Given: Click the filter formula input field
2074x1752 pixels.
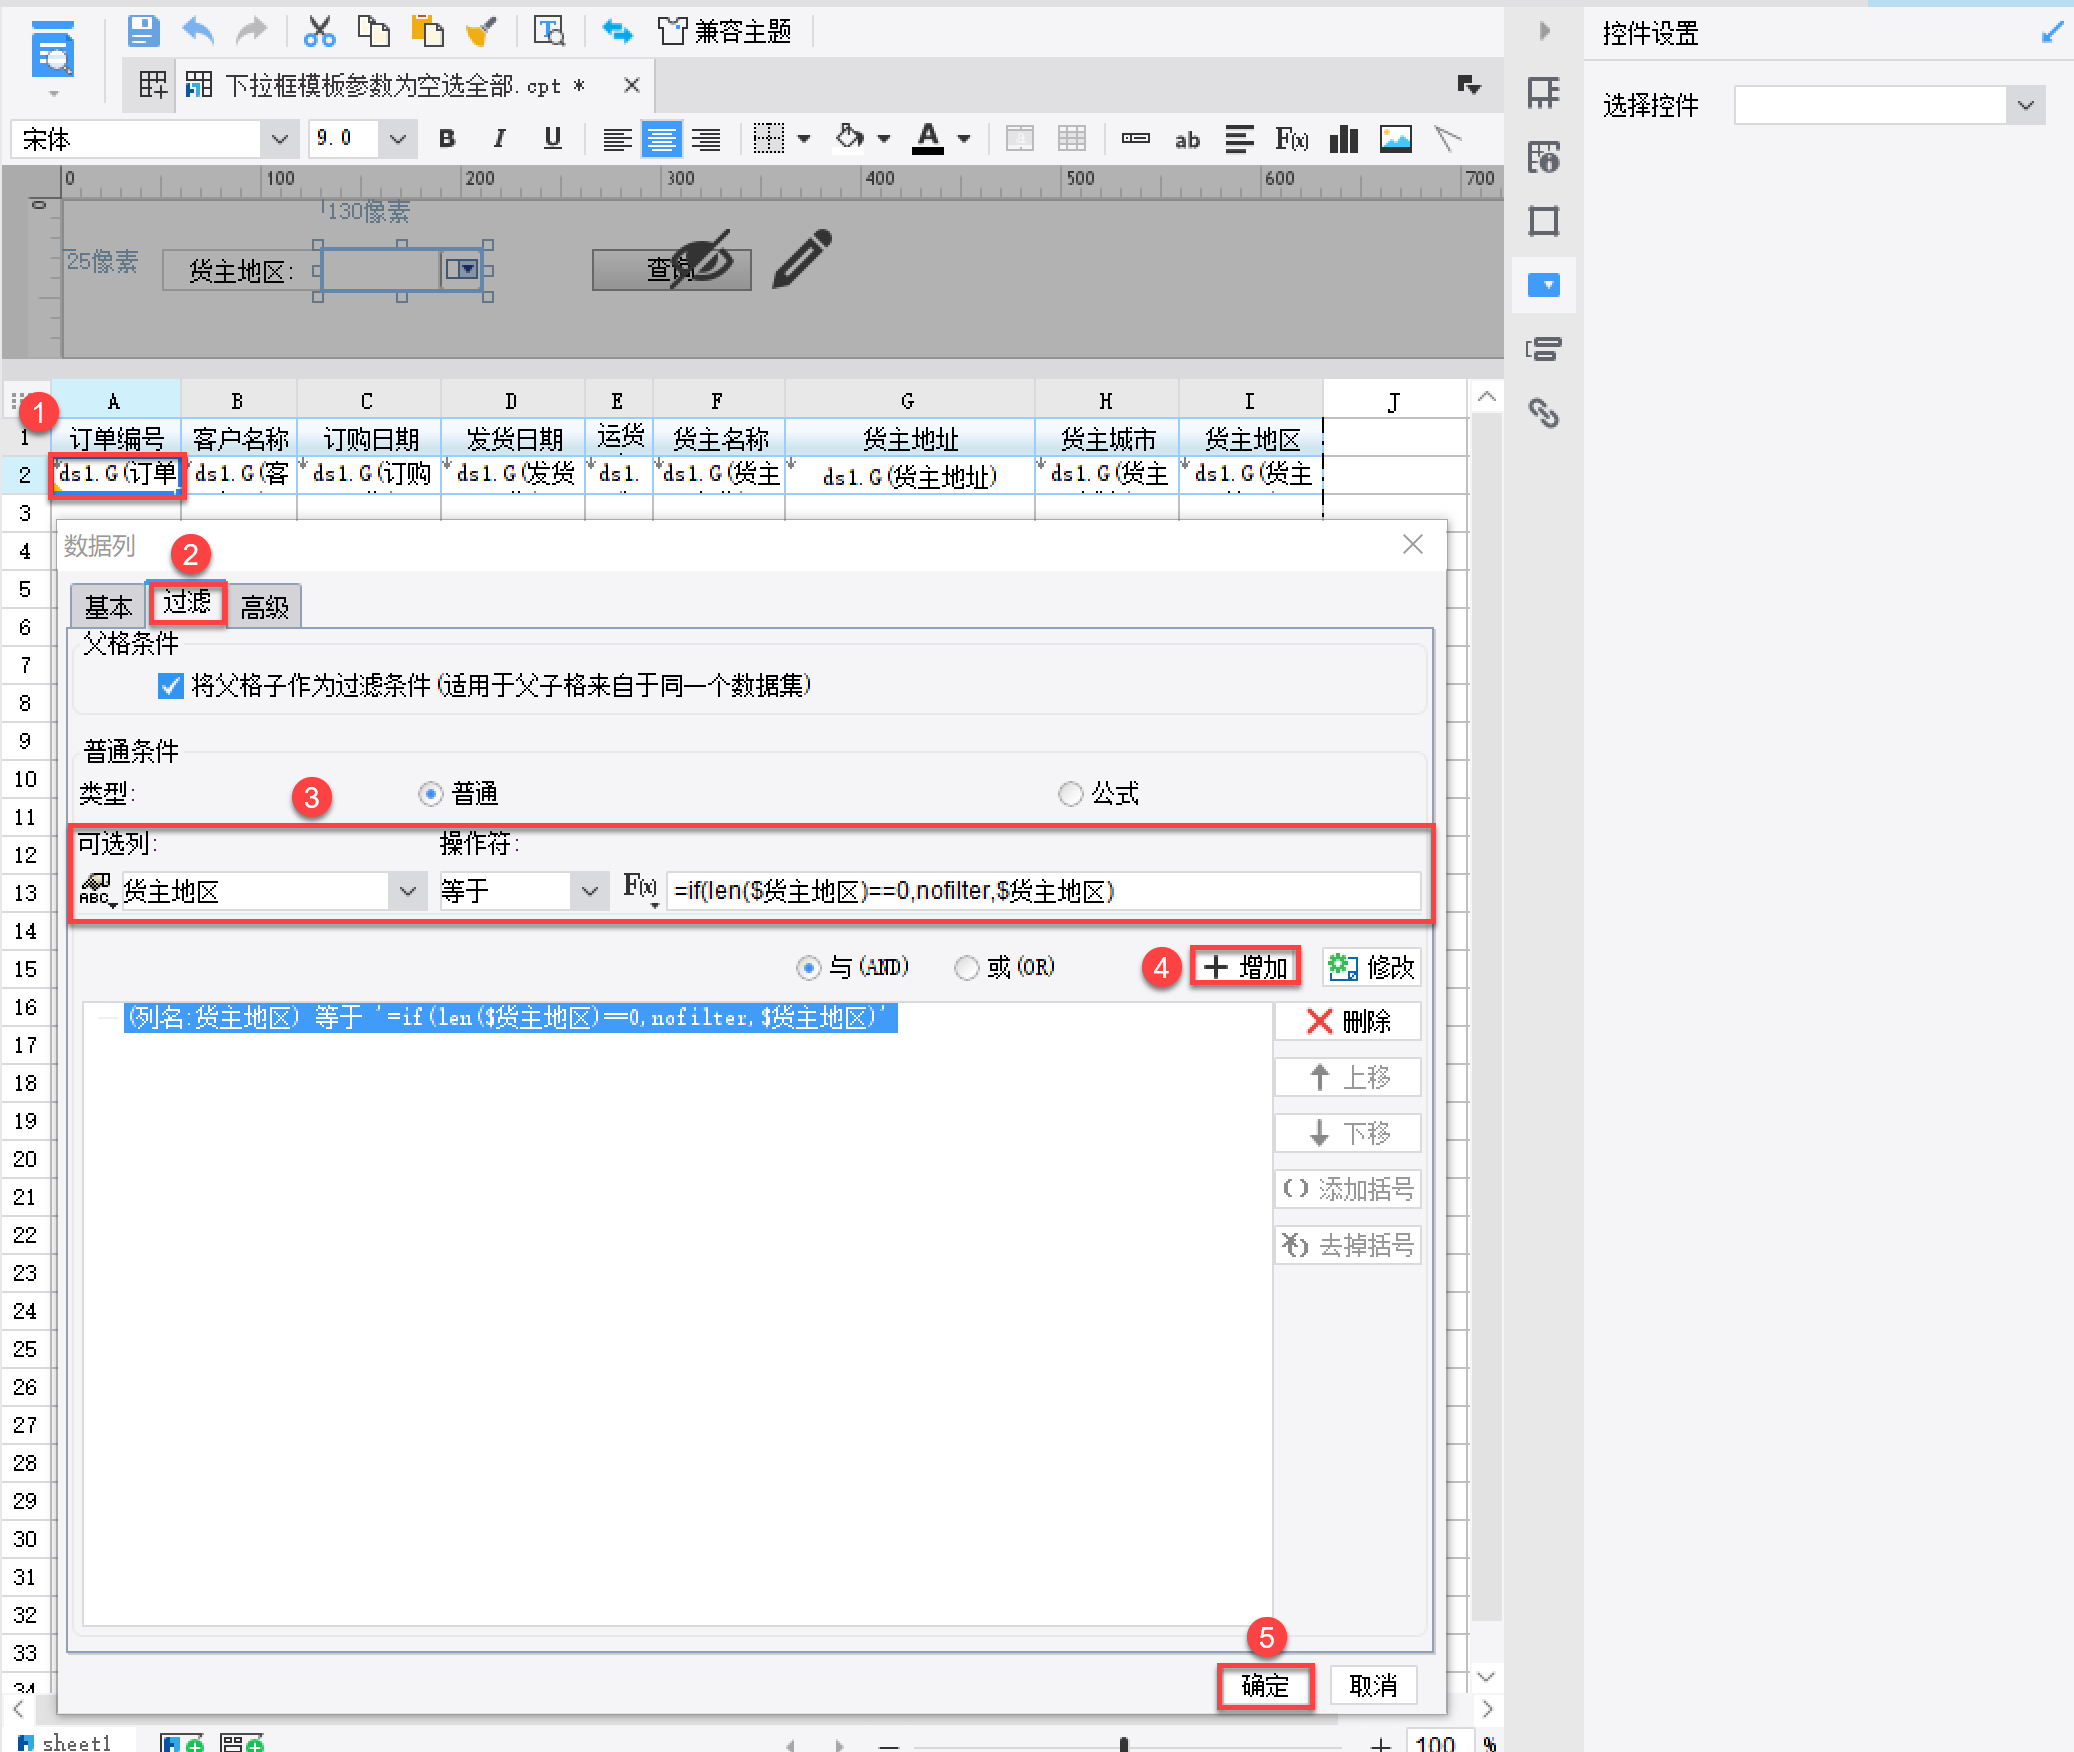Looking at the screenshot, I should point(1042,891).
